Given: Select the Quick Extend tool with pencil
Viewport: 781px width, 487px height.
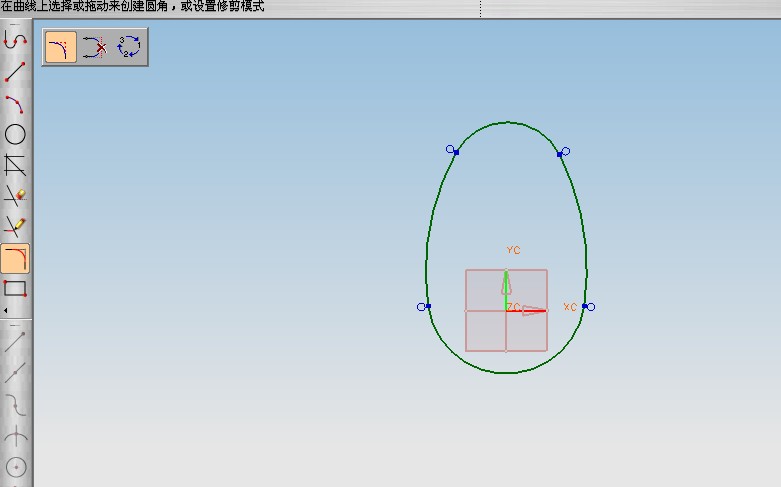Looking at the screenshot, I should click(15, 227).
